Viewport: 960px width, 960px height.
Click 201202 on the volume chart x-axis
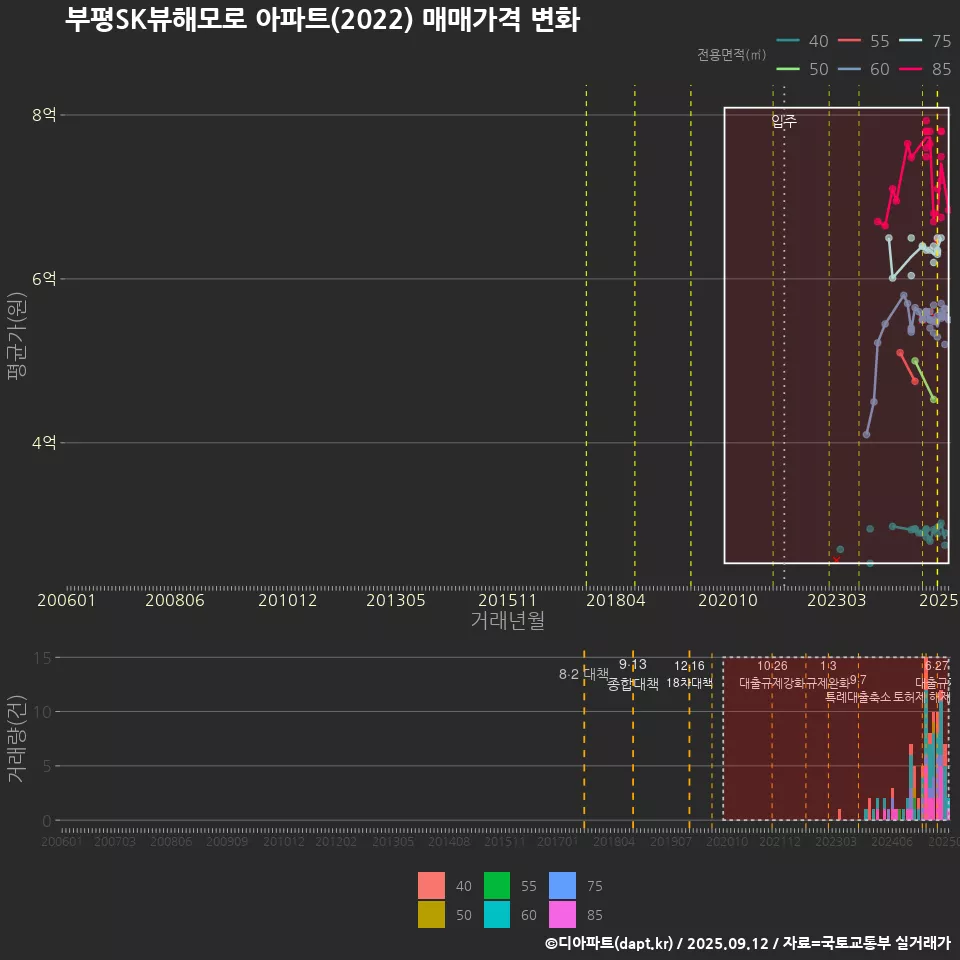[336, 841]
